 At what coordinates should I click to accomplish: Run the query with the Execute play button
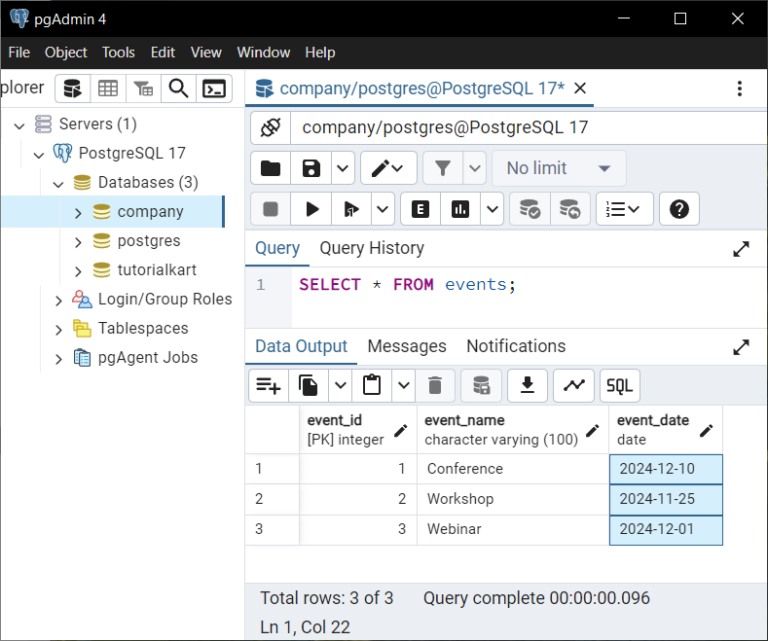click(x=312, y=209)
